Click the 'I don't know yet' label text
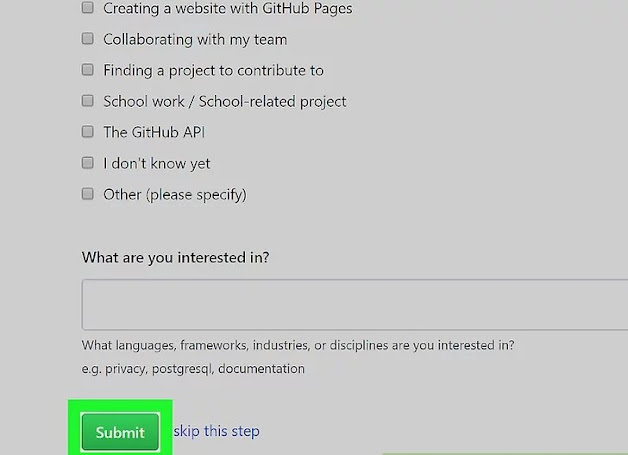This screenshot has width=628, height=455. pyautogui.click(x=157, y=163)
